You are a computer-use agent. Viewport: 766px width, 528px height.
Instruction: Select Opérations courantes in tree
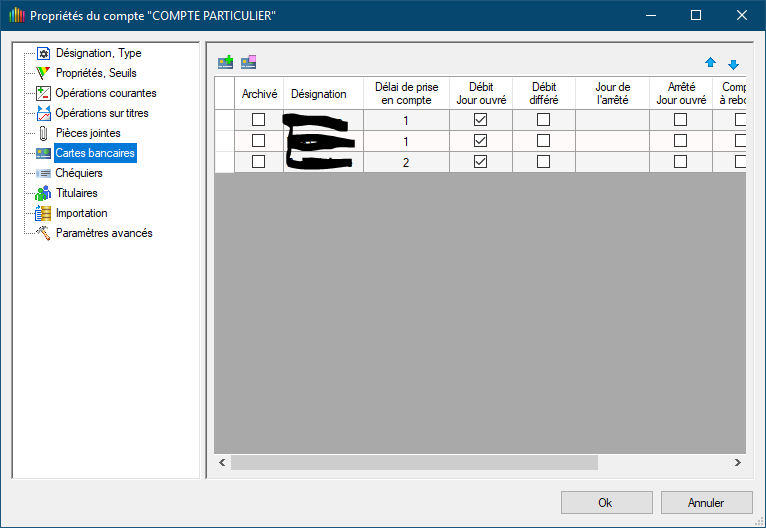(106, 93)
